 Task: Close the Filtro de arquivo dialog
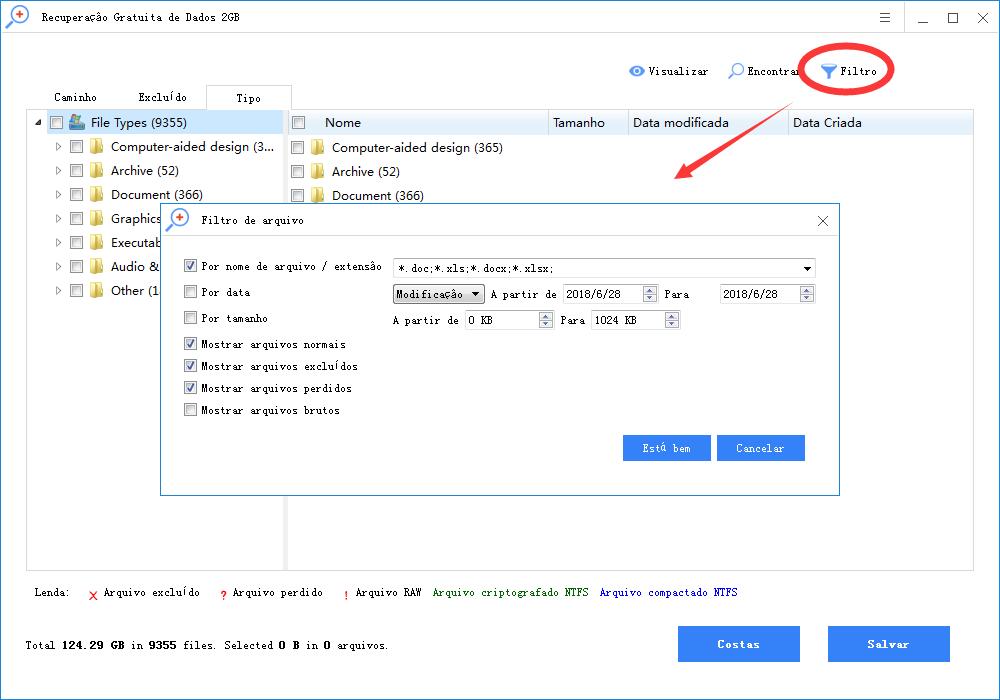822,221
